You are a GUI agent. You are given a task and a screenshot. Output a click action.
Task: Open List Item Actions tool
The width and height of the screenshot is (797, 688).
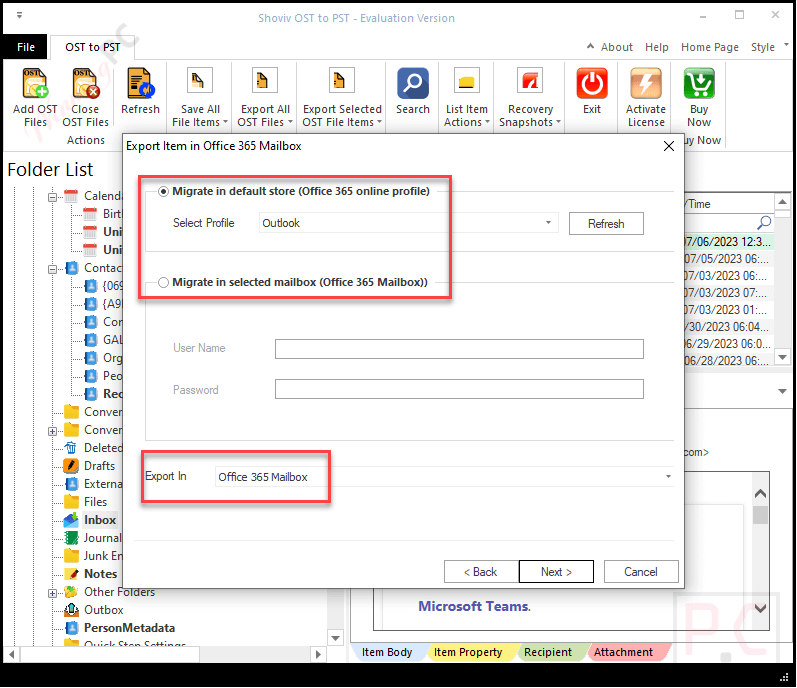coord(467,98)
